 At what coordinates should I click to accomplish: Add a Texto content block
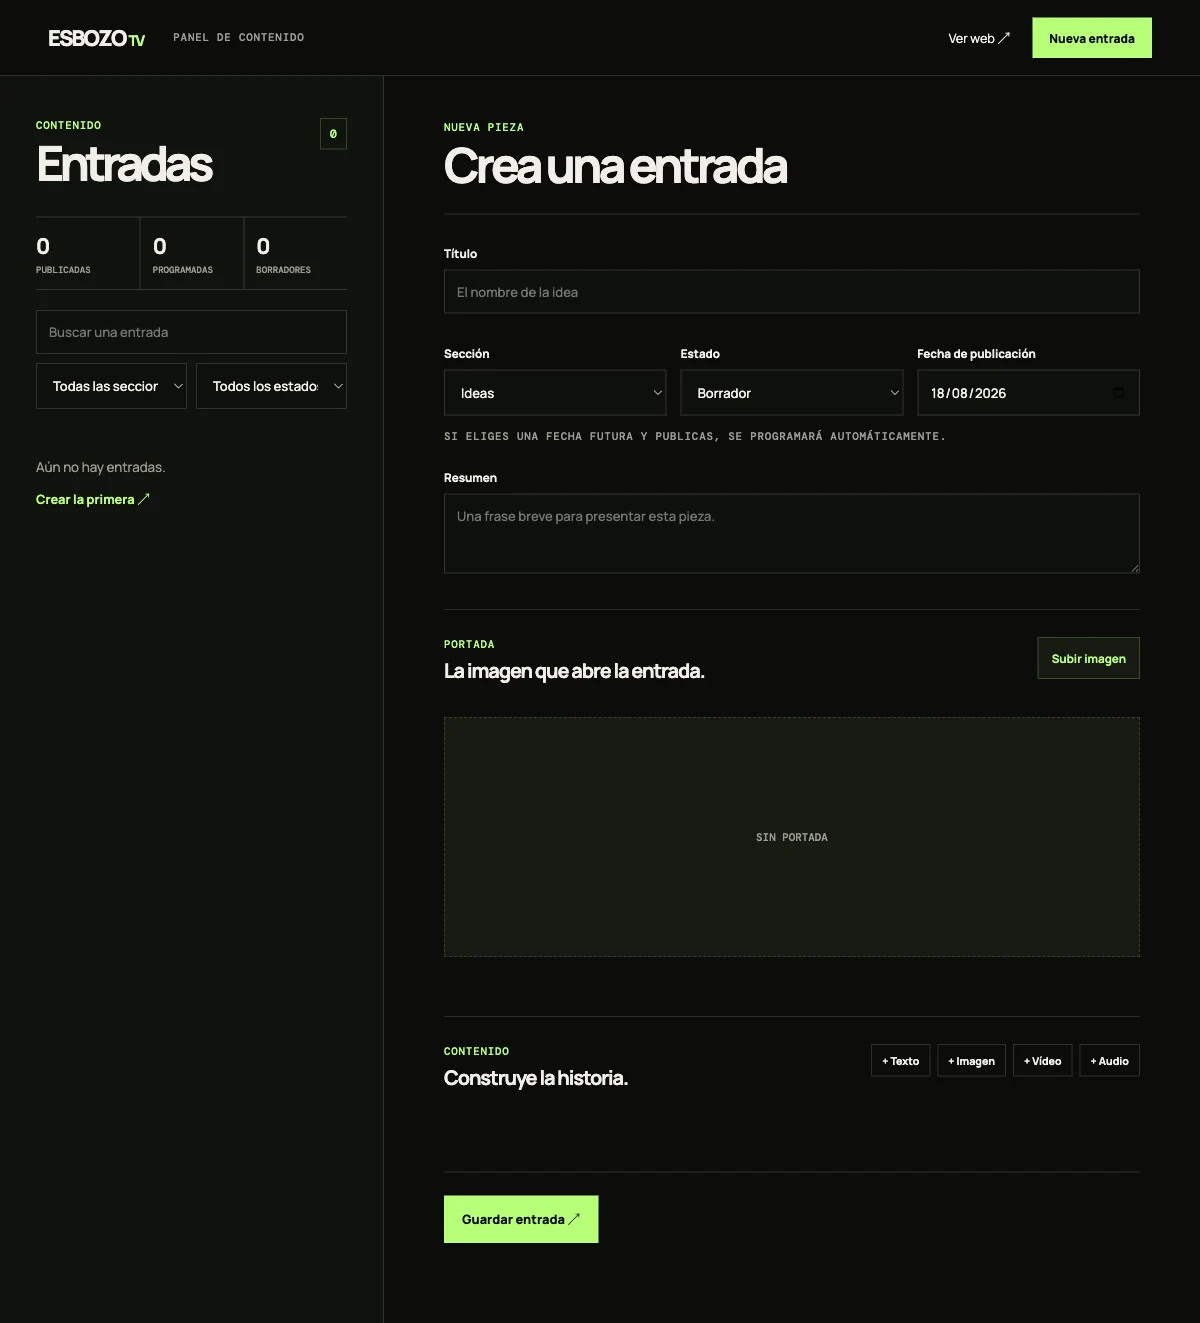(901, 1061)
